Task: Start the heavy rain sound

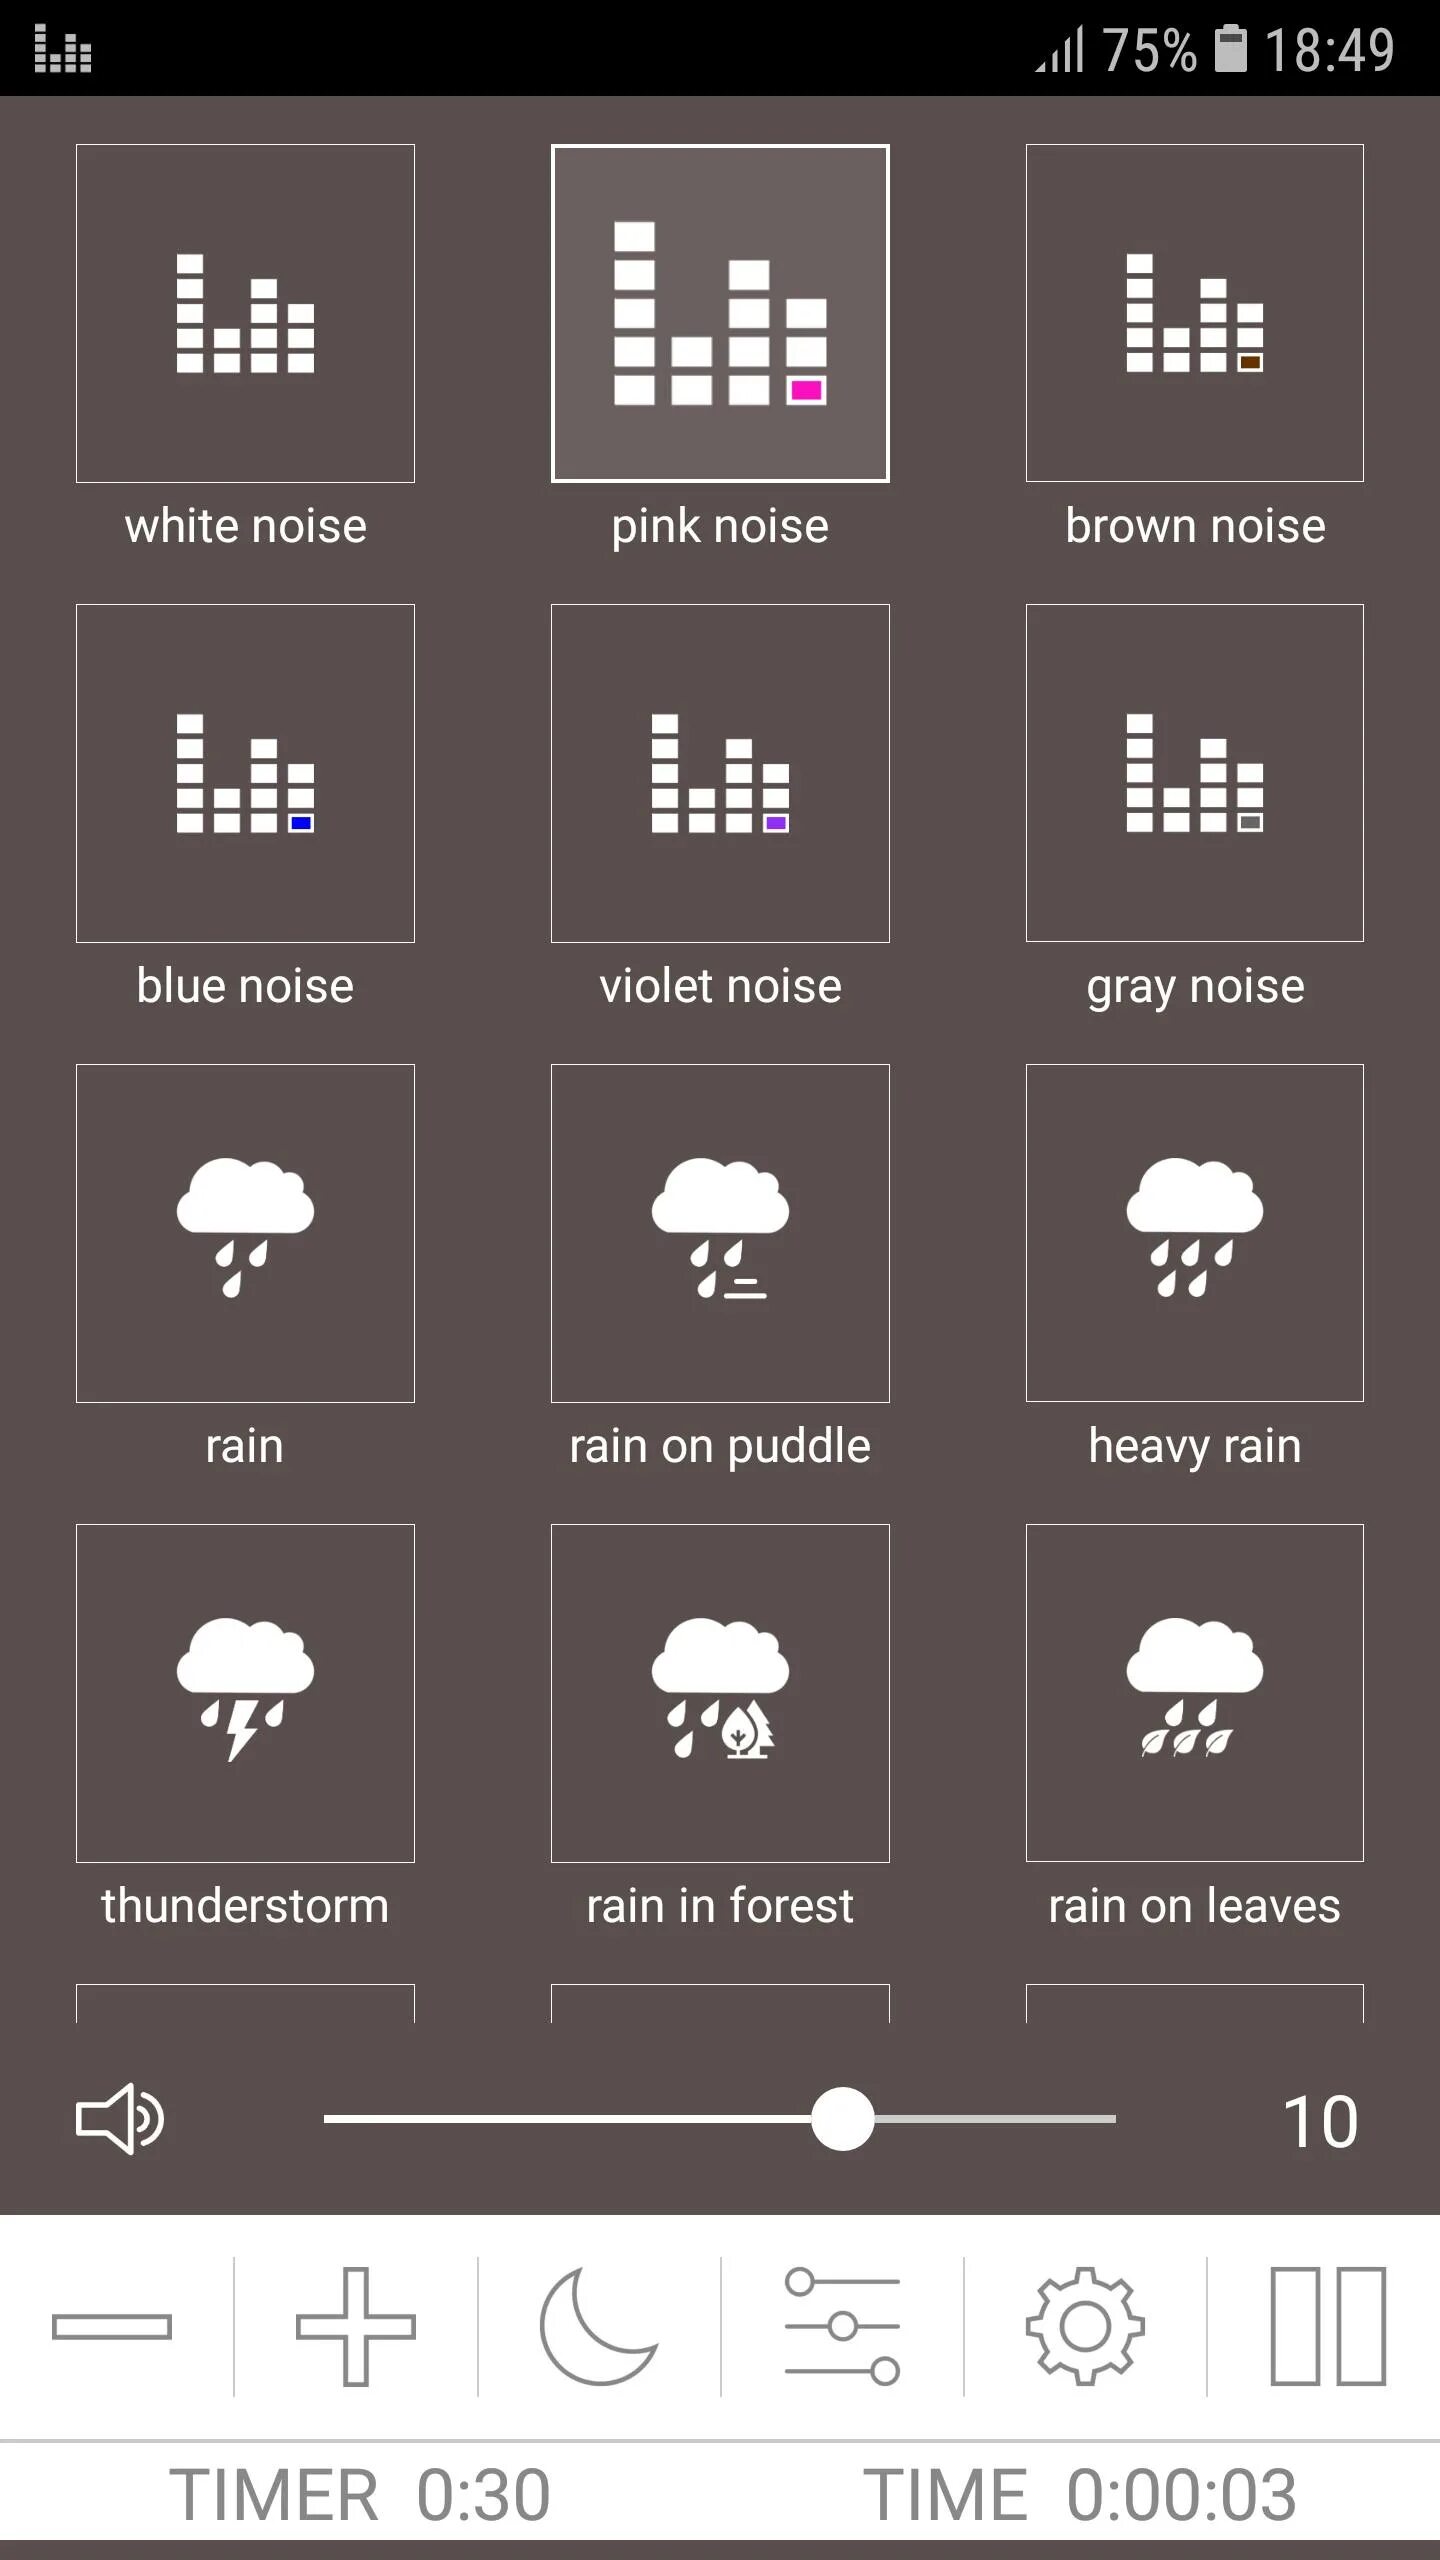Action: [x=1194, y=1233]
